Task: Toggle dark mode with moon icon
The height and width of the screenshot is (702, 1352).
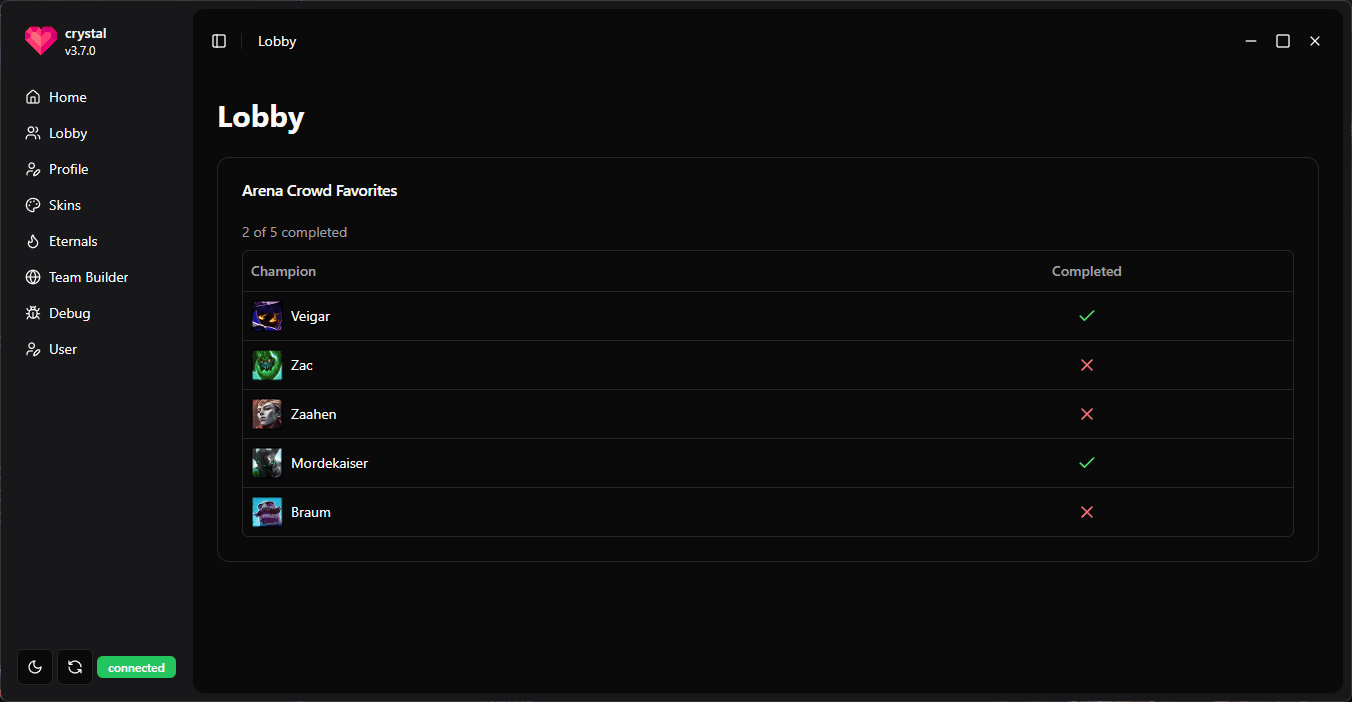Action: tap(35, 667)
